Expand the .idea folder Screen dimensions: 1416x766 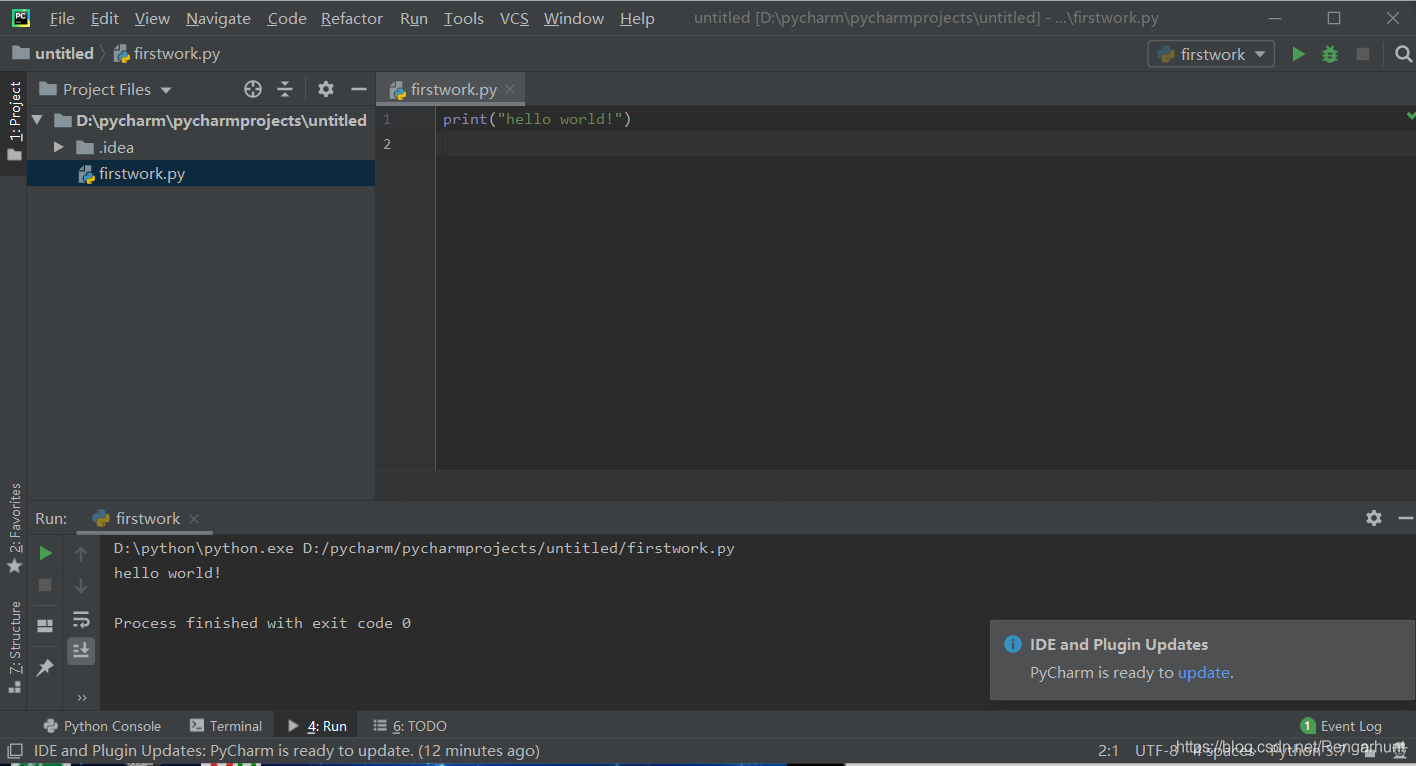tap(59, 147)
